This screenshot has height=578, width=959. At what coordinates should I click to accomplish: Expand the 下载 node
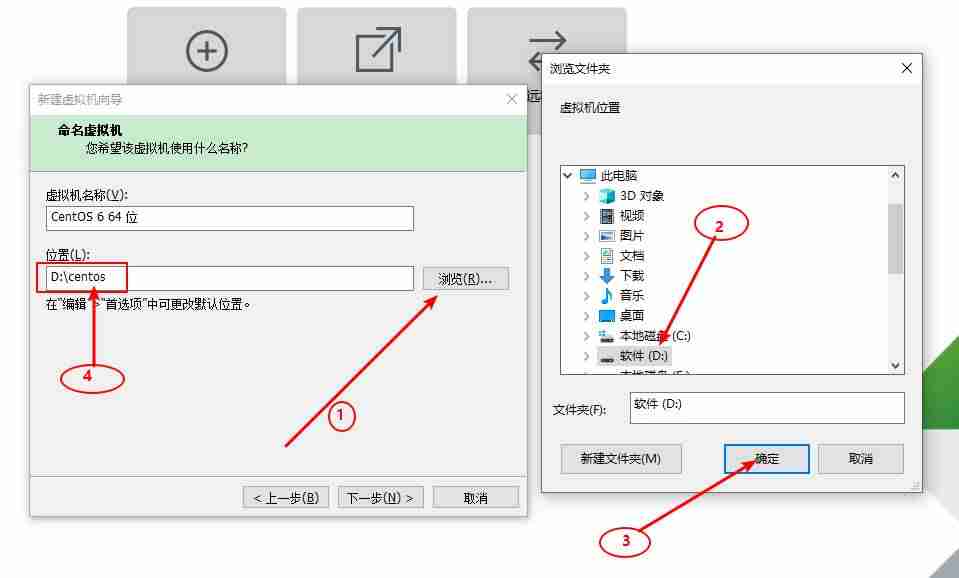pyautogui.click(x=587, y=276)
